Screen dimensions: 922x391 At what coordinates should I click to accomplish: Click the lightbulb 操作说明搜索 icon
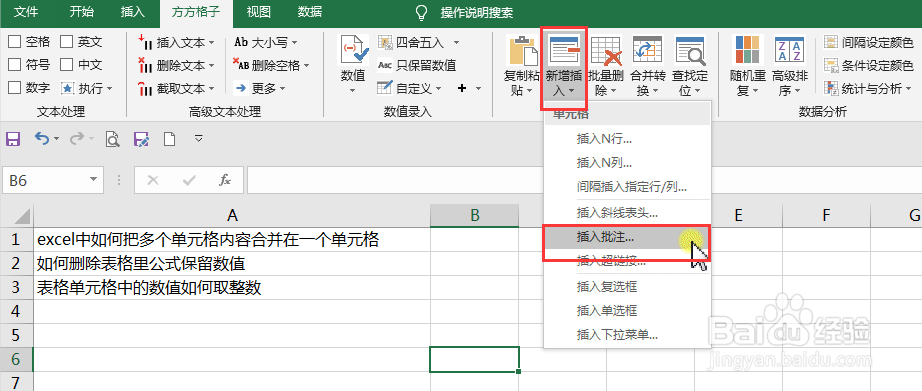(421, 12)
